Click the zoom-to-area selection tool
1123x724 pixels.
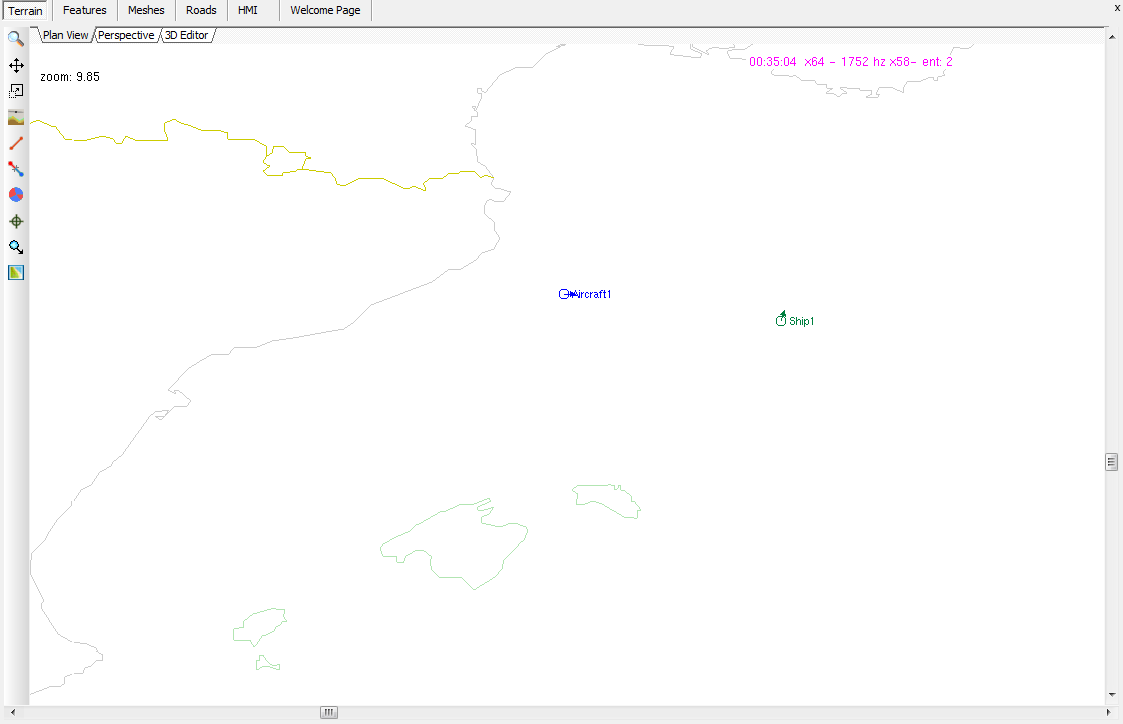(16, 91)
